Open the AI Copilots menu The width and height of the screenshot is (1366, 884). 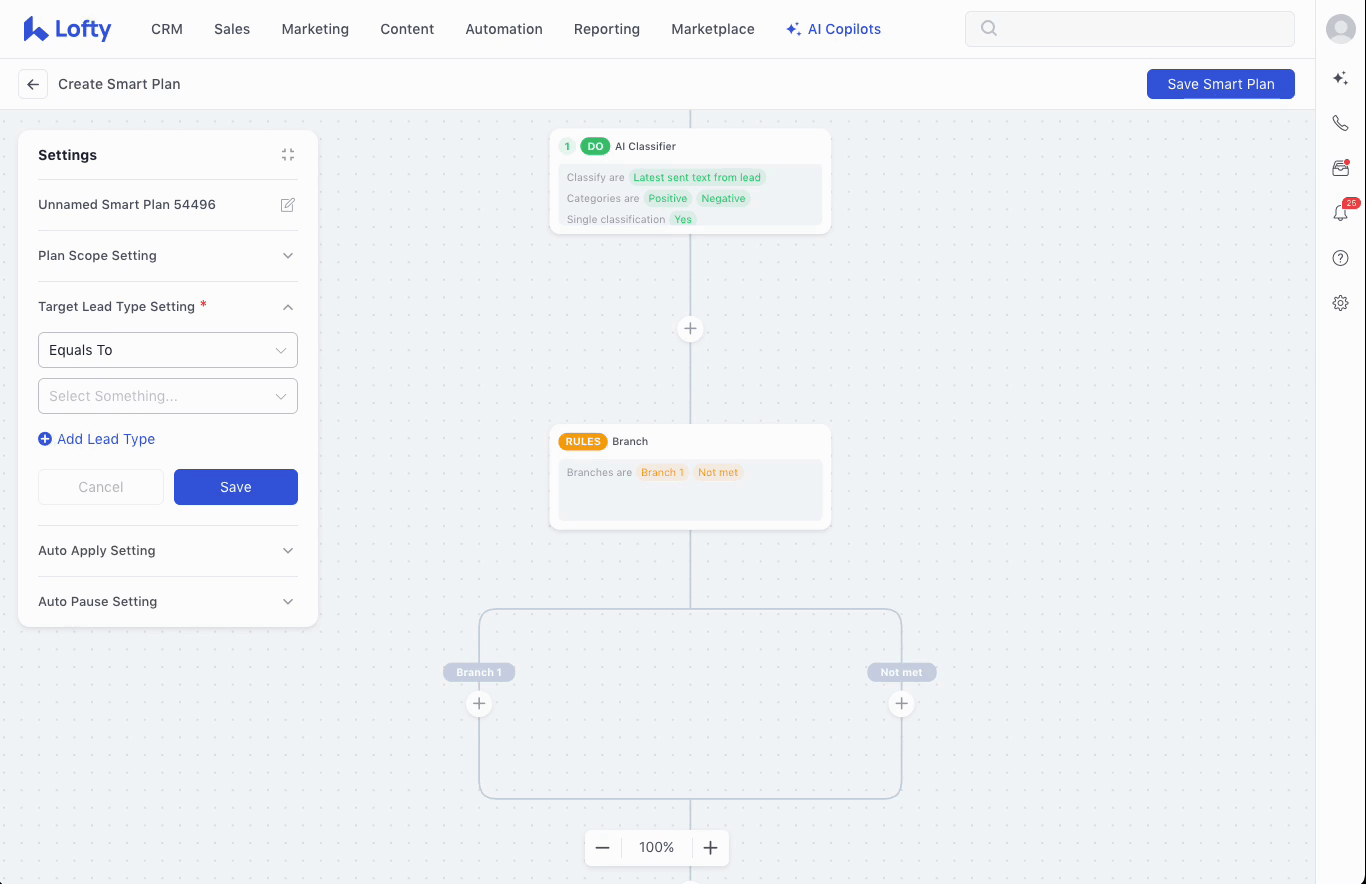click(833, 29)
